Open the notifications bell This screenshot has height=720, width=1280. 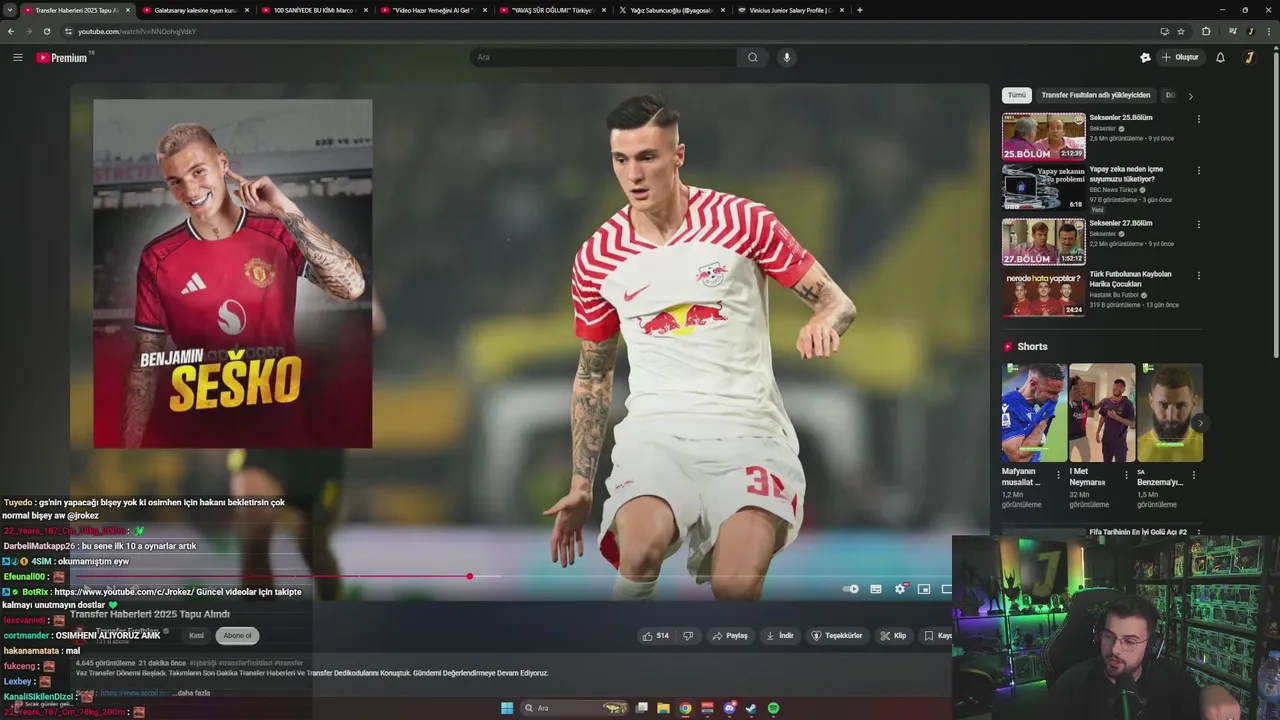click(x=1220, y=57)
